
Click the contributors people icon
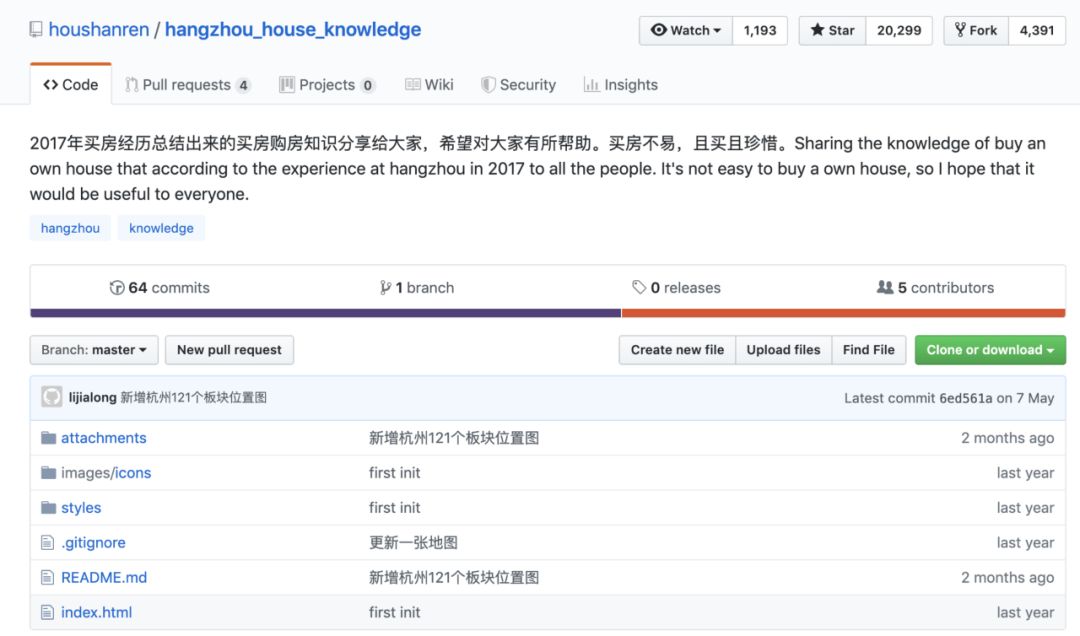(885, 288)
